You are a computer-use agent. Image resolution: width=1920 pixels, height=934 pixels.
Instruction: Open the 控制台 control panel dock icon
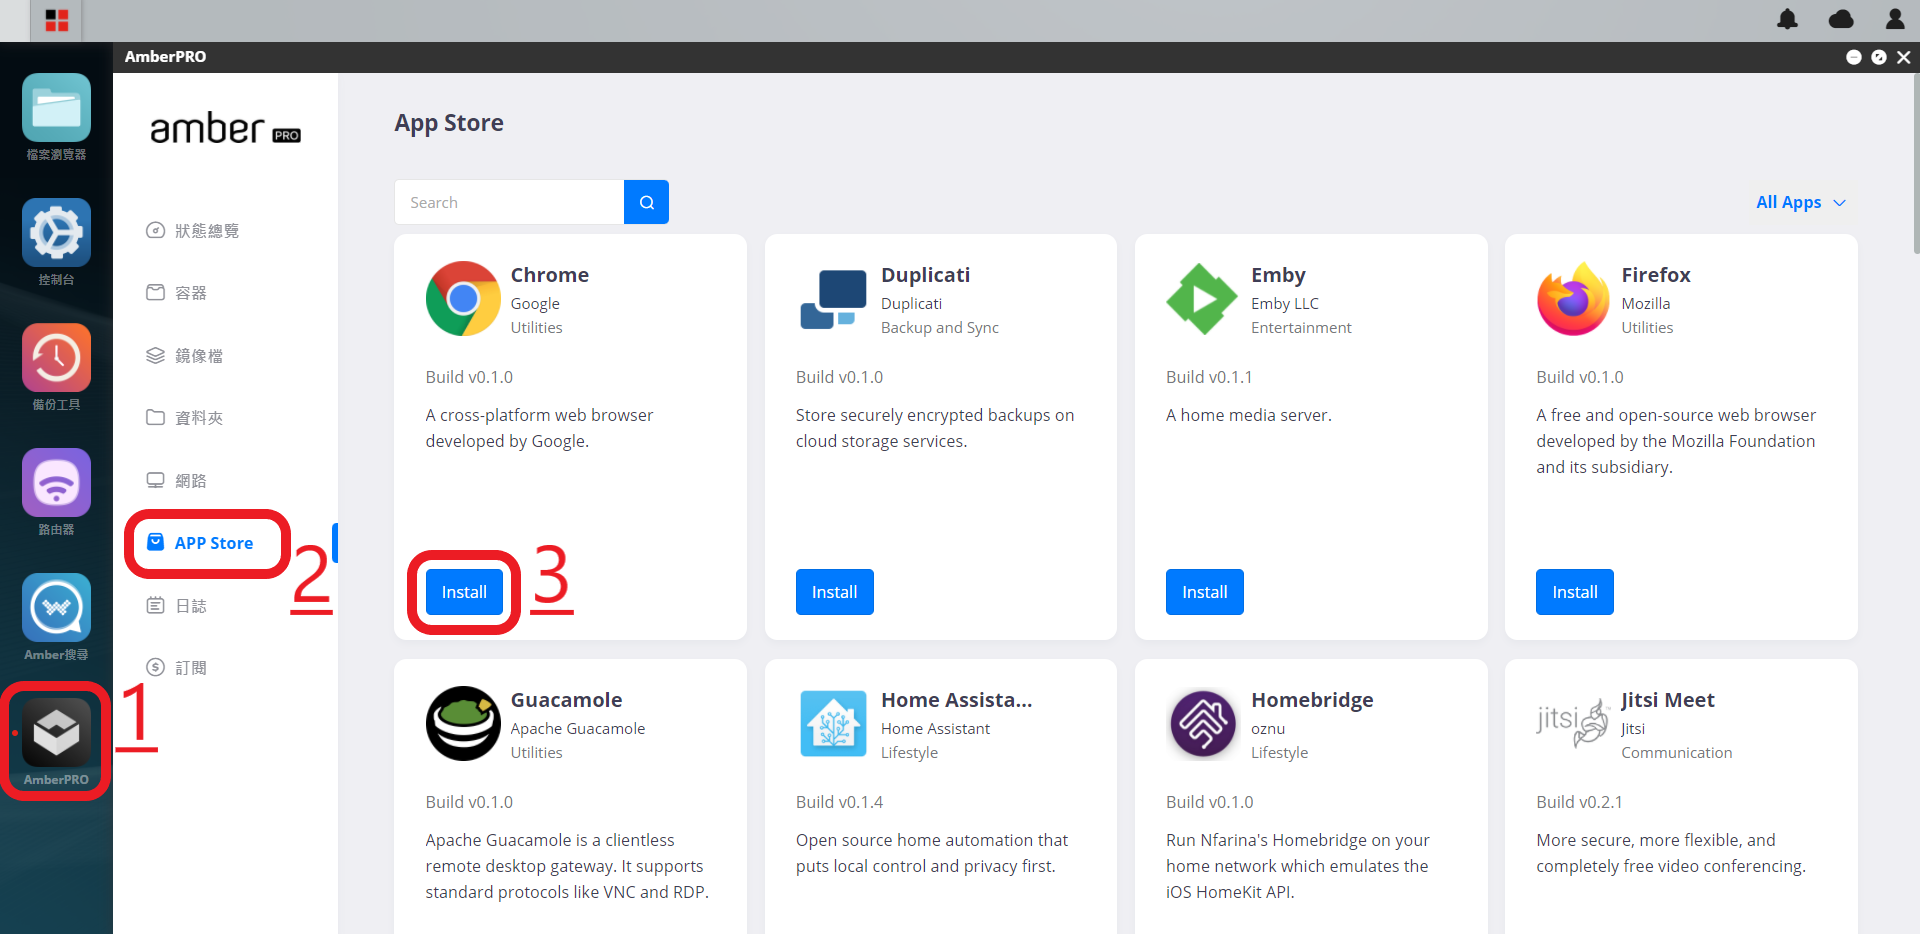coord(56,233)
